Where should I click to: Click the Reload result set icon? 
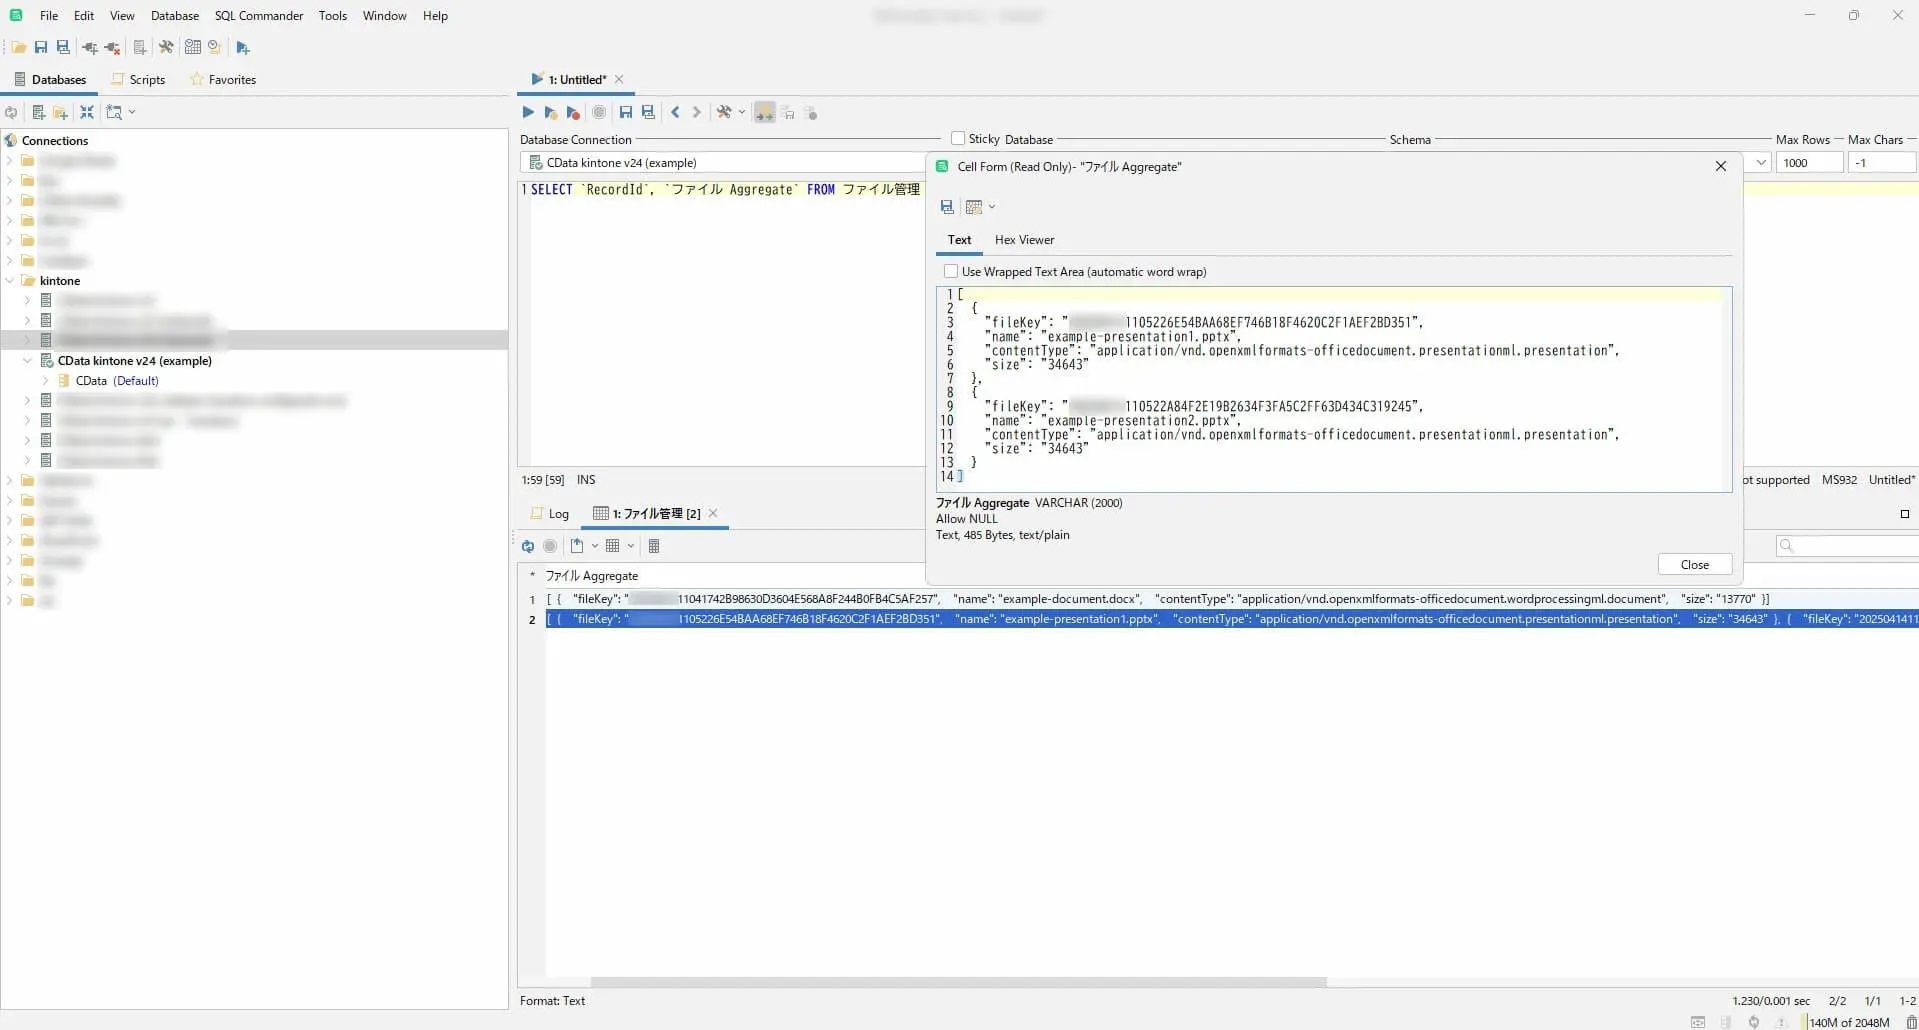click(x=528, y=546)
